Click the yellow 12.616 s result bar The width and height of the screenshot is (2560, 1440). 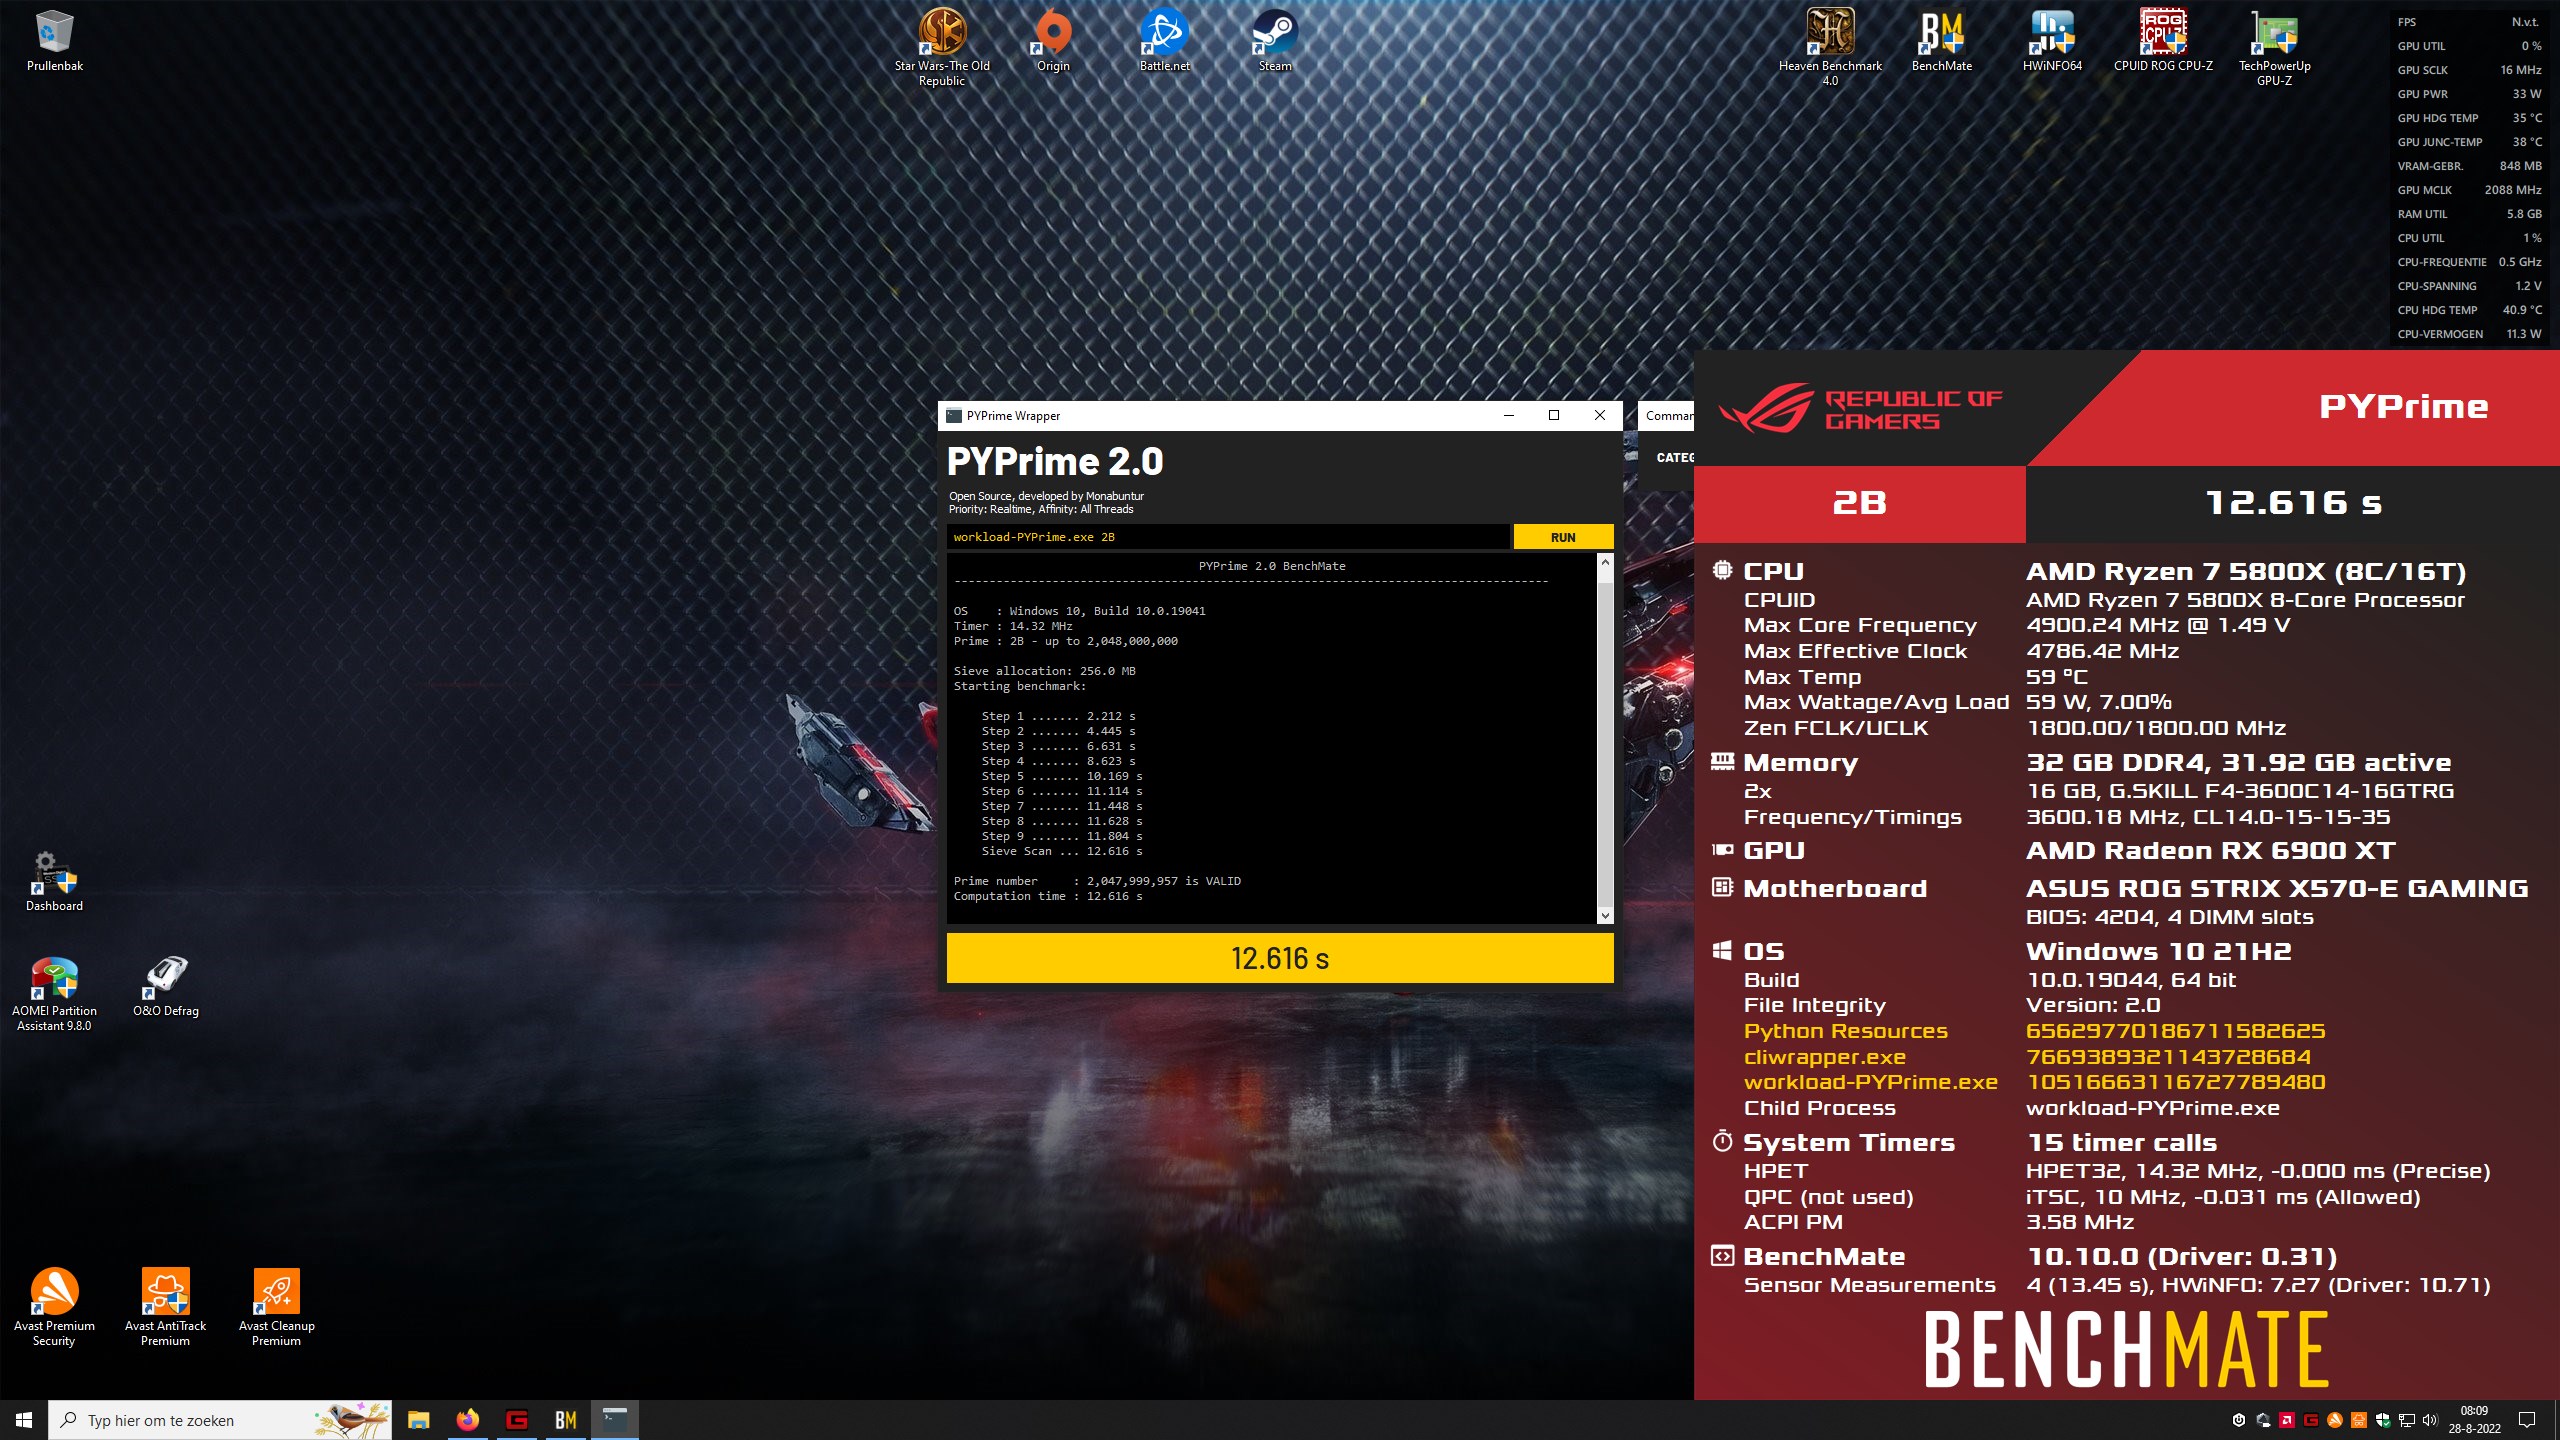pos(1280,958)
